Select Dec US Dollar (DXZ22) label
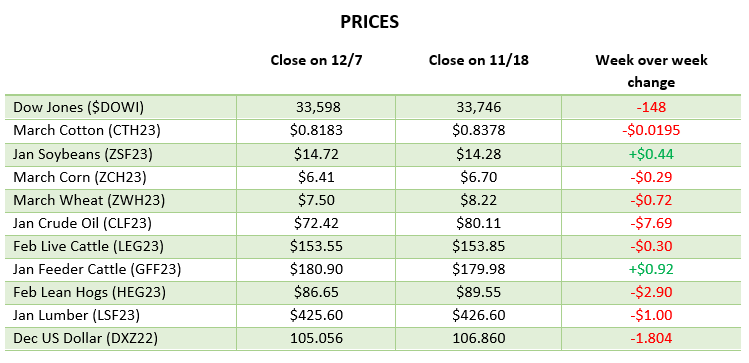Screen dimensions: 749x363 point(86,339)
